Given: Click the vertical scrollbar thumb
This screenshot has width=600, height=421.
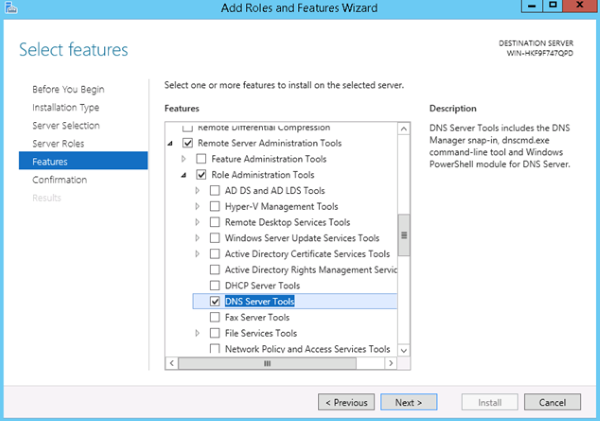Looking at the screenshot, I should click(404, 235).
